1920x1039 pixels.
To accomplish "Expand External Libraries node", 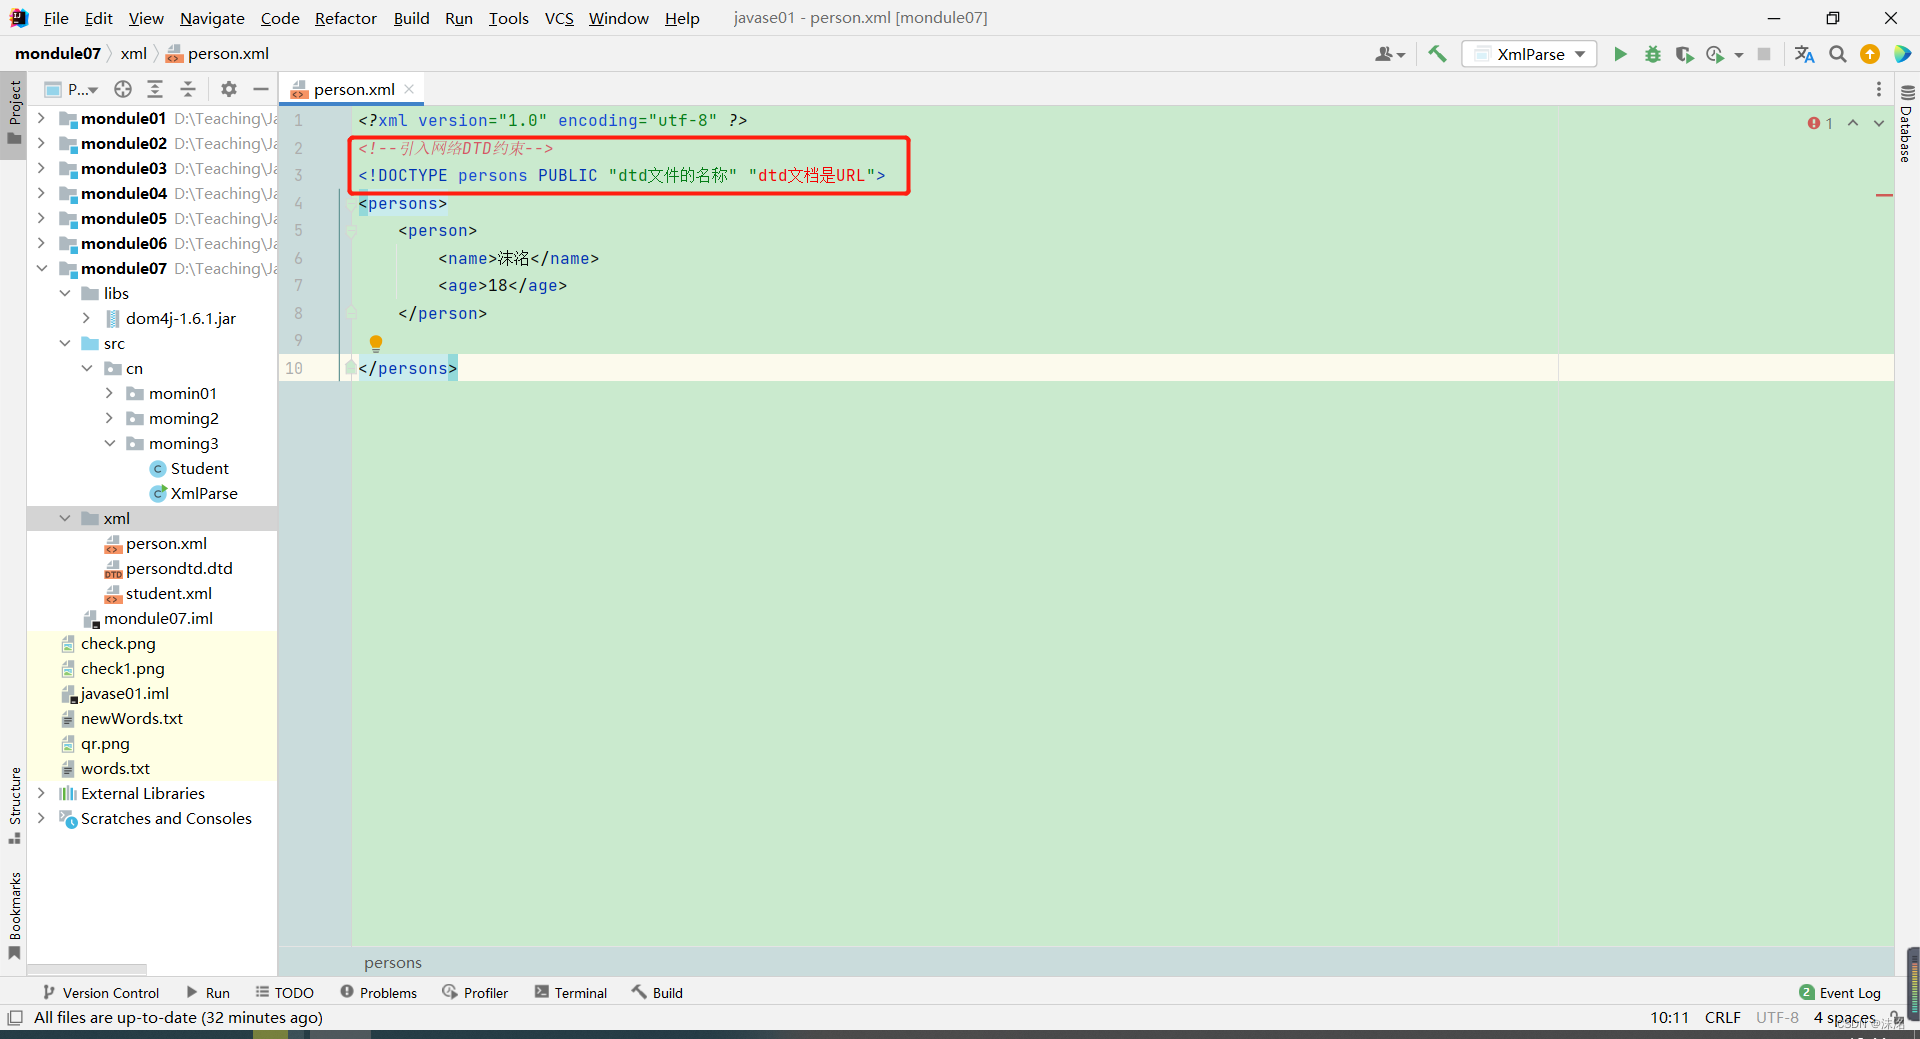I will [41, 793].
